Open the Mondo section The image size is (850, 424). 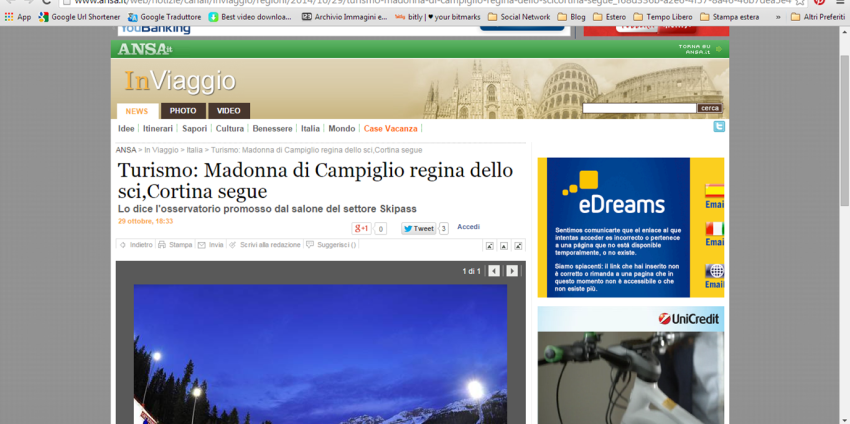[x=342, y=129]
